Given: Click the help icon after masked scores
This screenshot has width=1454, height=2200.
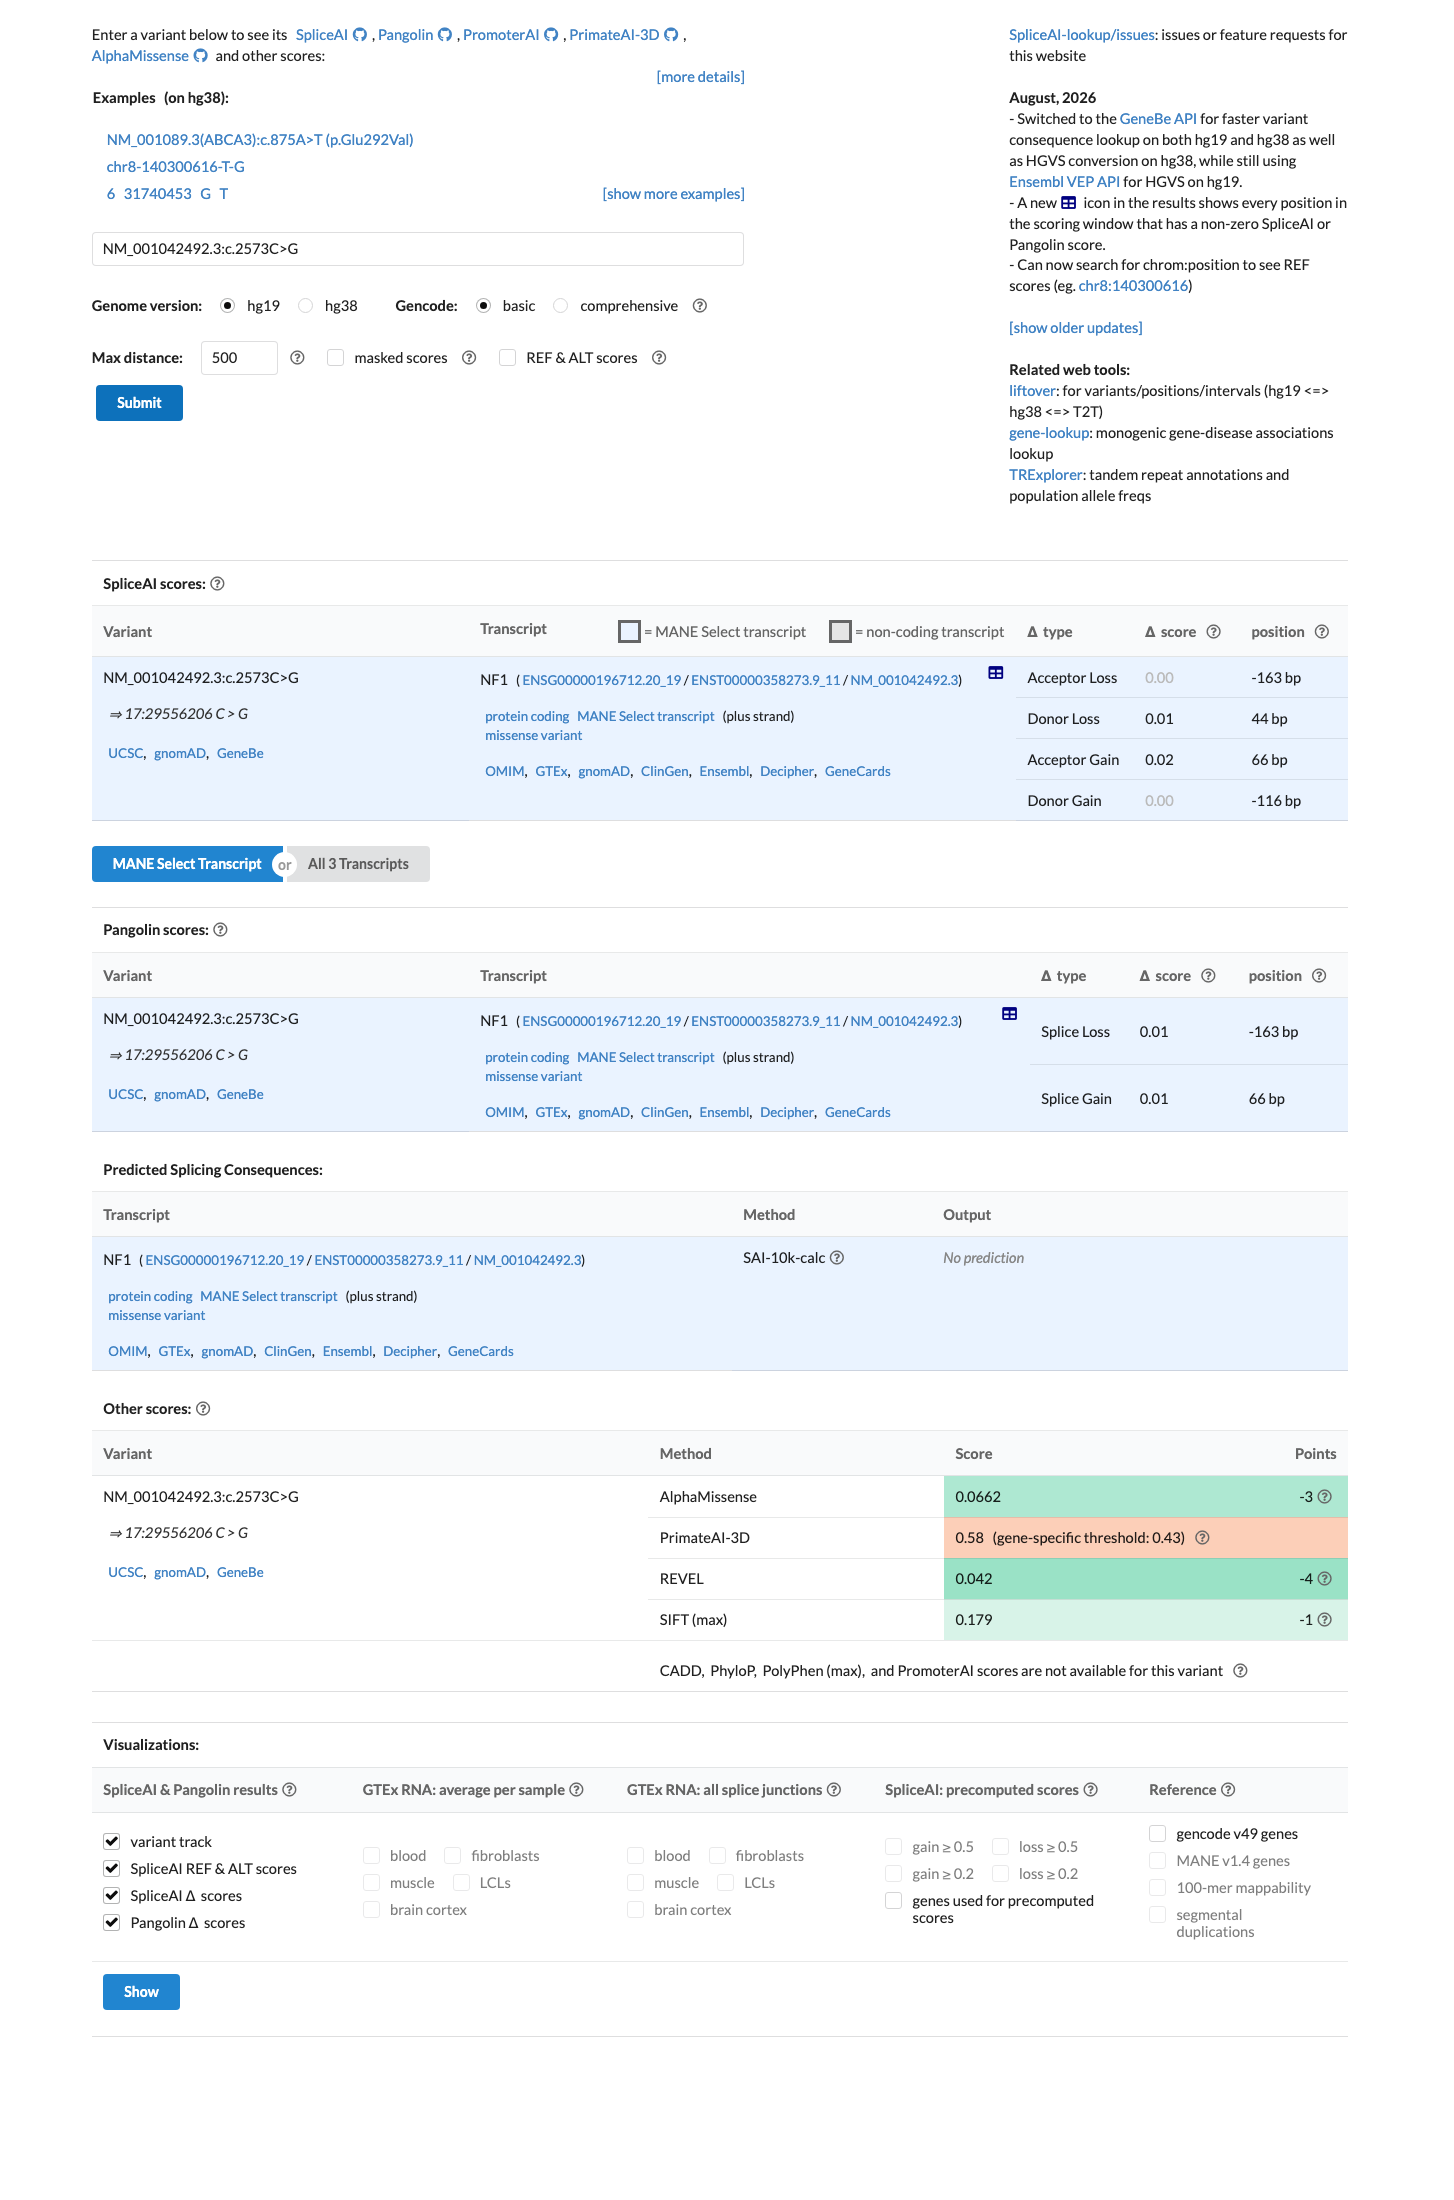Looking at the screenshot, I should pos(469,358).
